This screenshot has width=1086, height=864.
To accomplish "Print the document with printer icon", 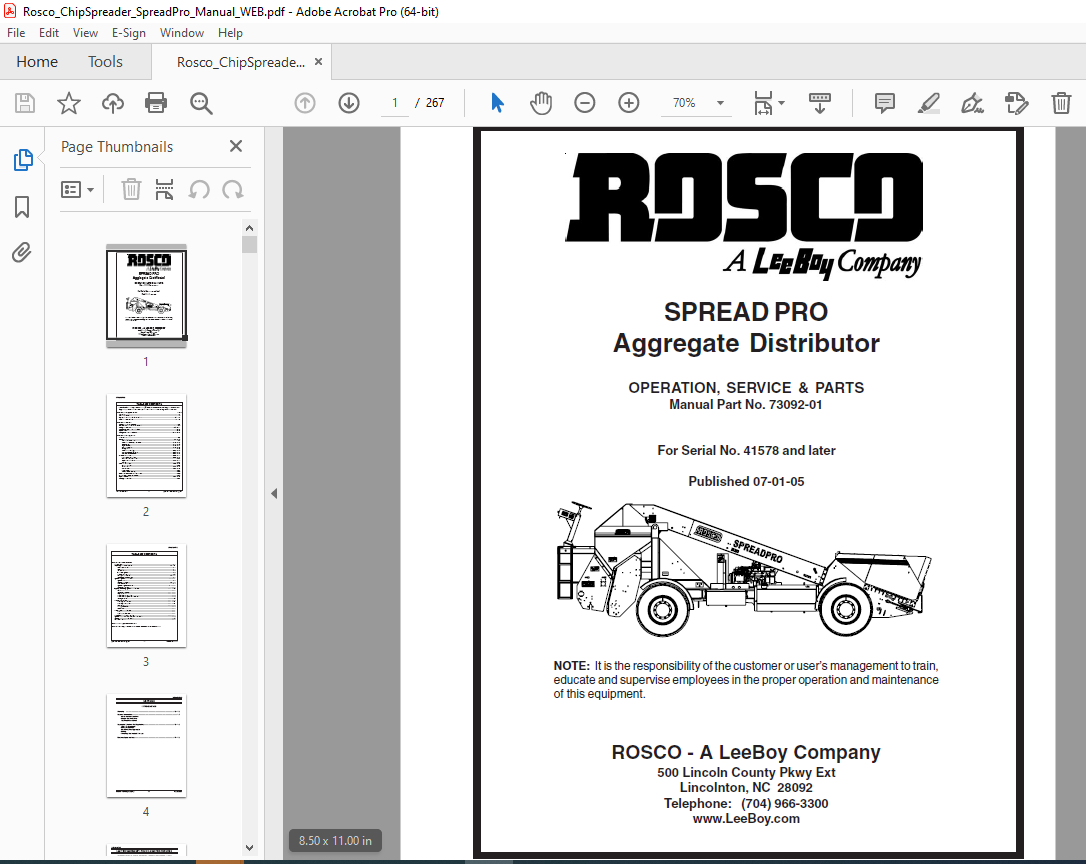I will (x=156, y=103).
